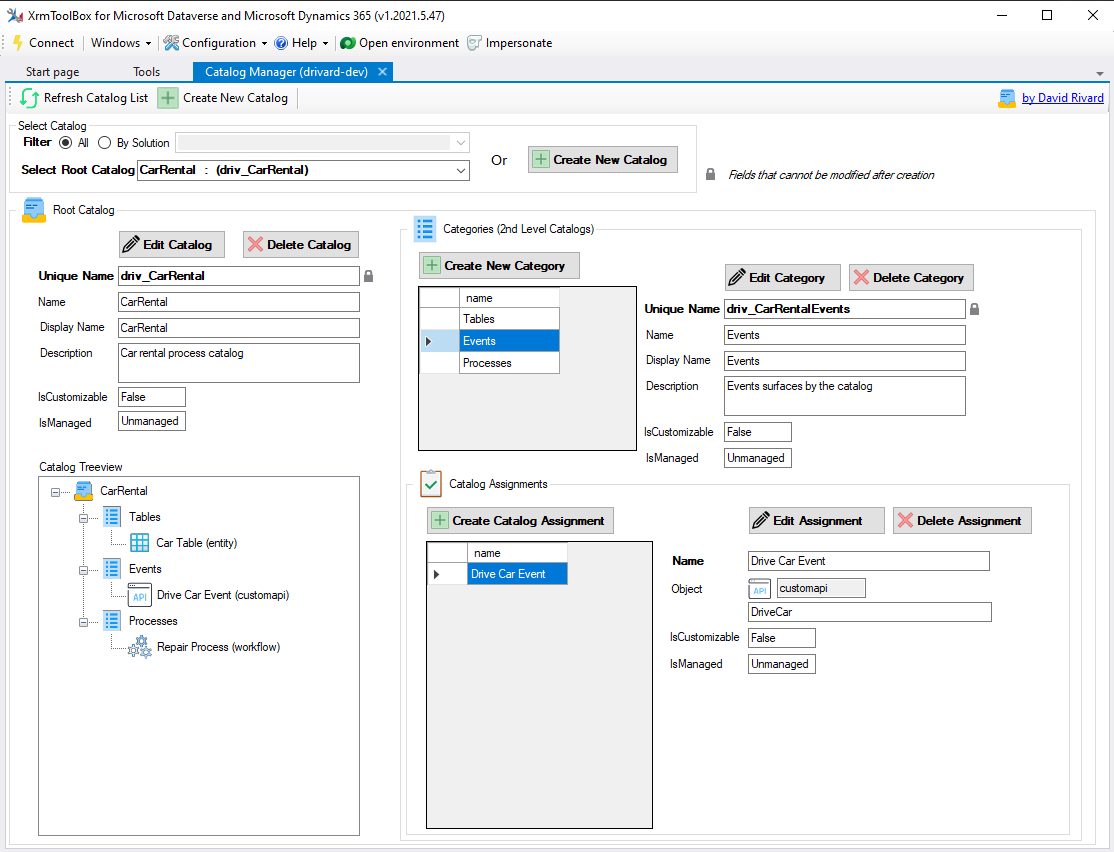Click the lock icon beside root Unique Name
Screen dimensions: 1114x852
[368, 276]
